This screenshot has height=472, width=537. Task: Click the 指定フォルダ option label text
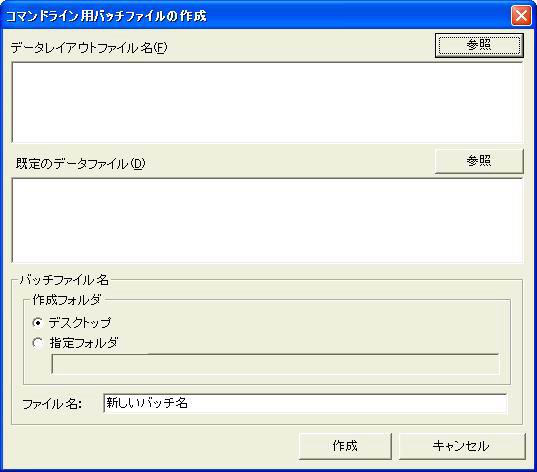[84, 343]
